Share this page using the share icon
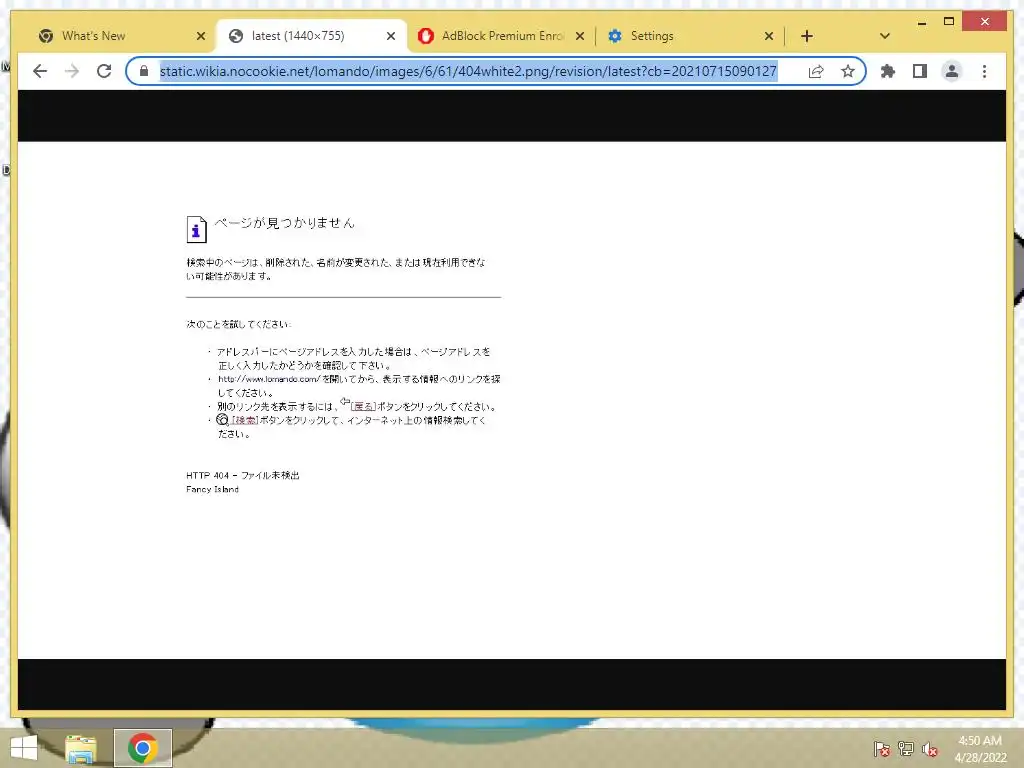 (x=816, y=71)
